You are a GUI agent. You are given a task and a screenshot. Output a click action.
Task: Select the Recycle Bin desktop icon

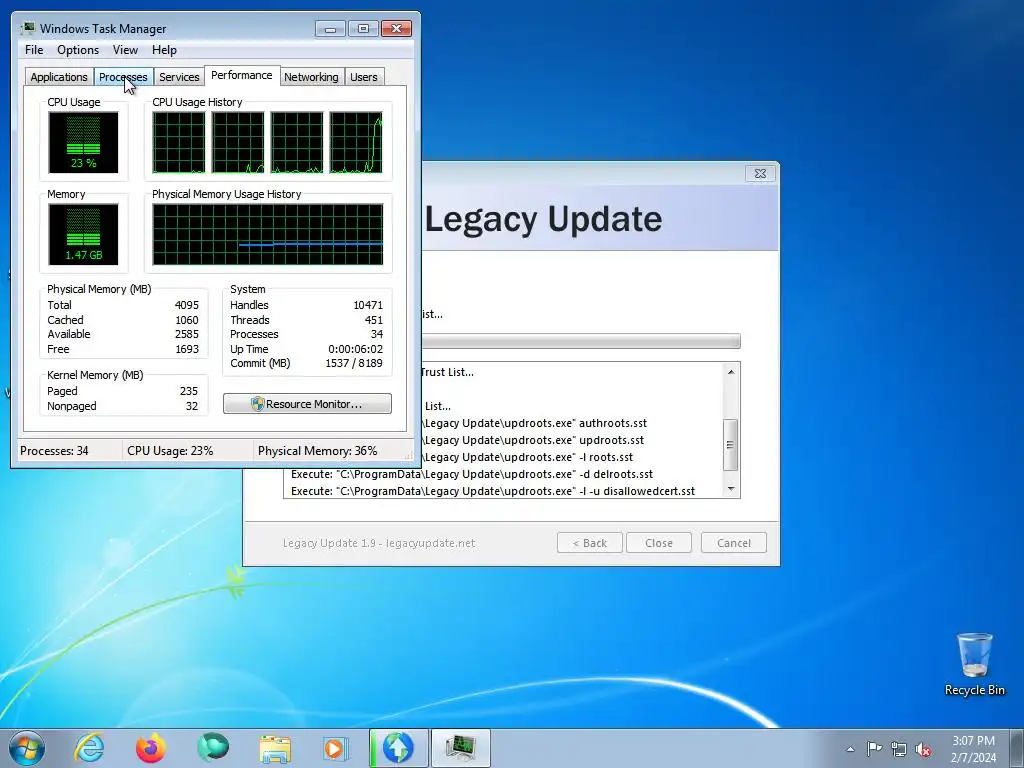click(974, 664)
